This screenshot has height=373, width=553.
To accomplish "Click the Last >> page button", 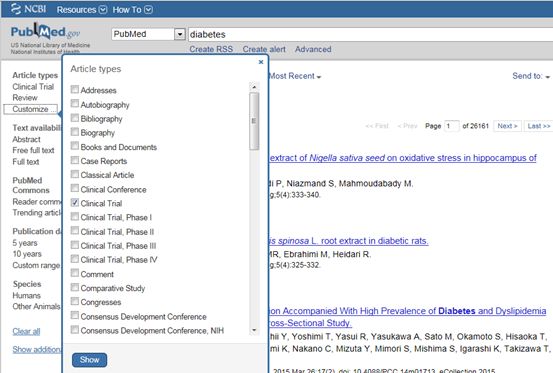I will coord(539,126).
